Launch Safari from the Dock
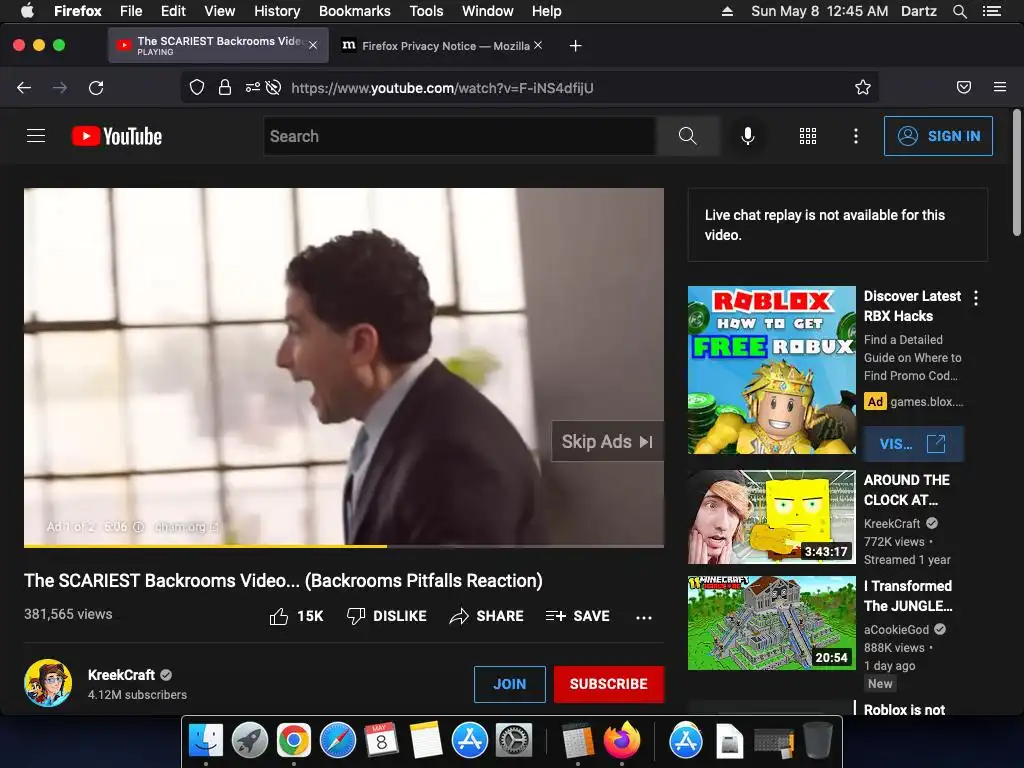1024x768 pixels. point(338,741)
